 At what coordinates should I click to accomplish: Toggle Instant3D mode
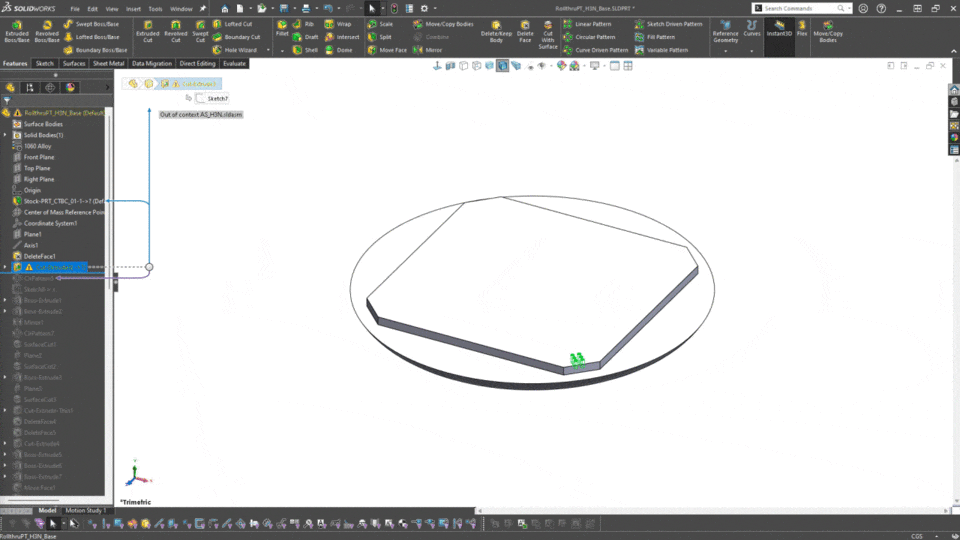coord(778,30)
